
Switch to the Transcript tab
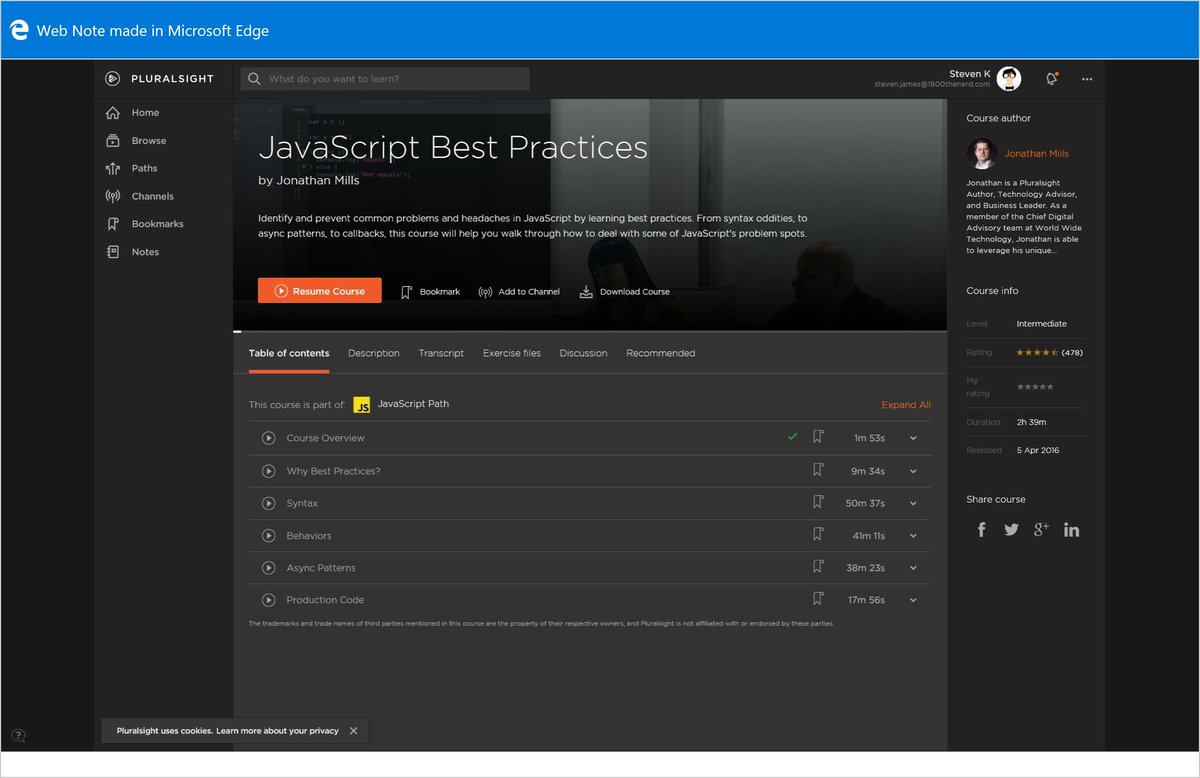pos(441,353)
